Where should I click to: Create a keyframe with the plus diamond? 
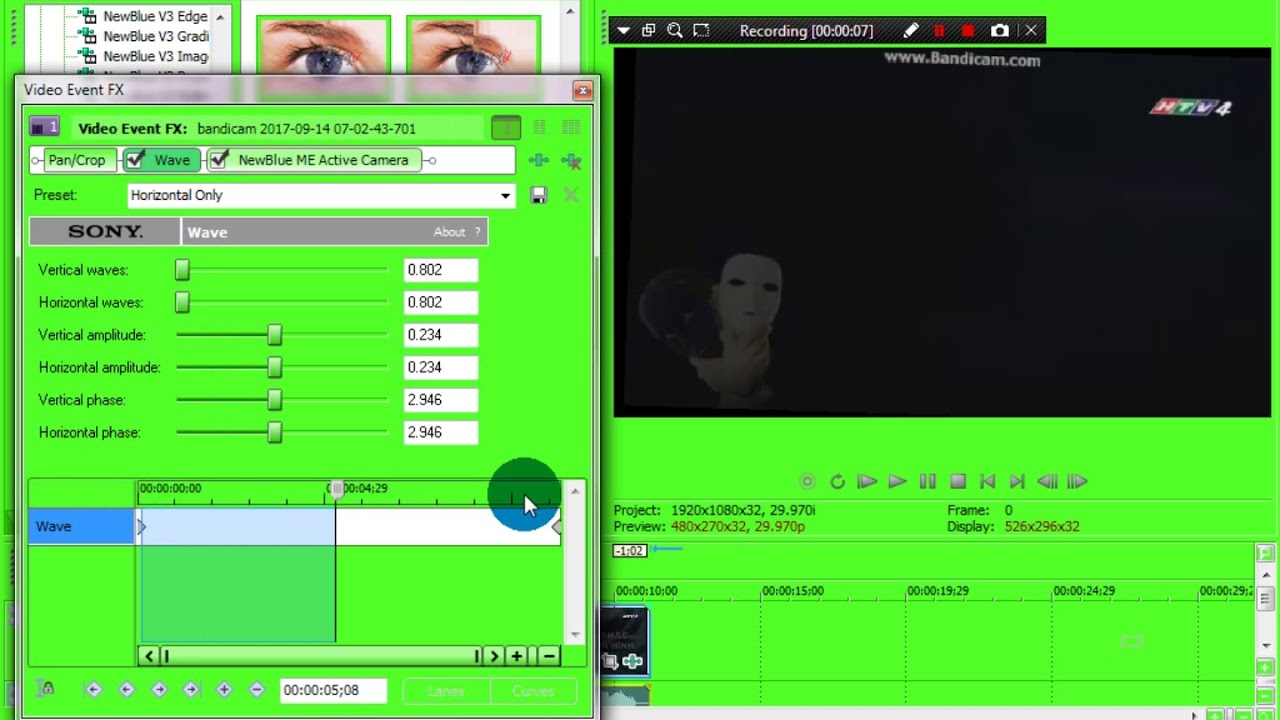click(224, 689)
